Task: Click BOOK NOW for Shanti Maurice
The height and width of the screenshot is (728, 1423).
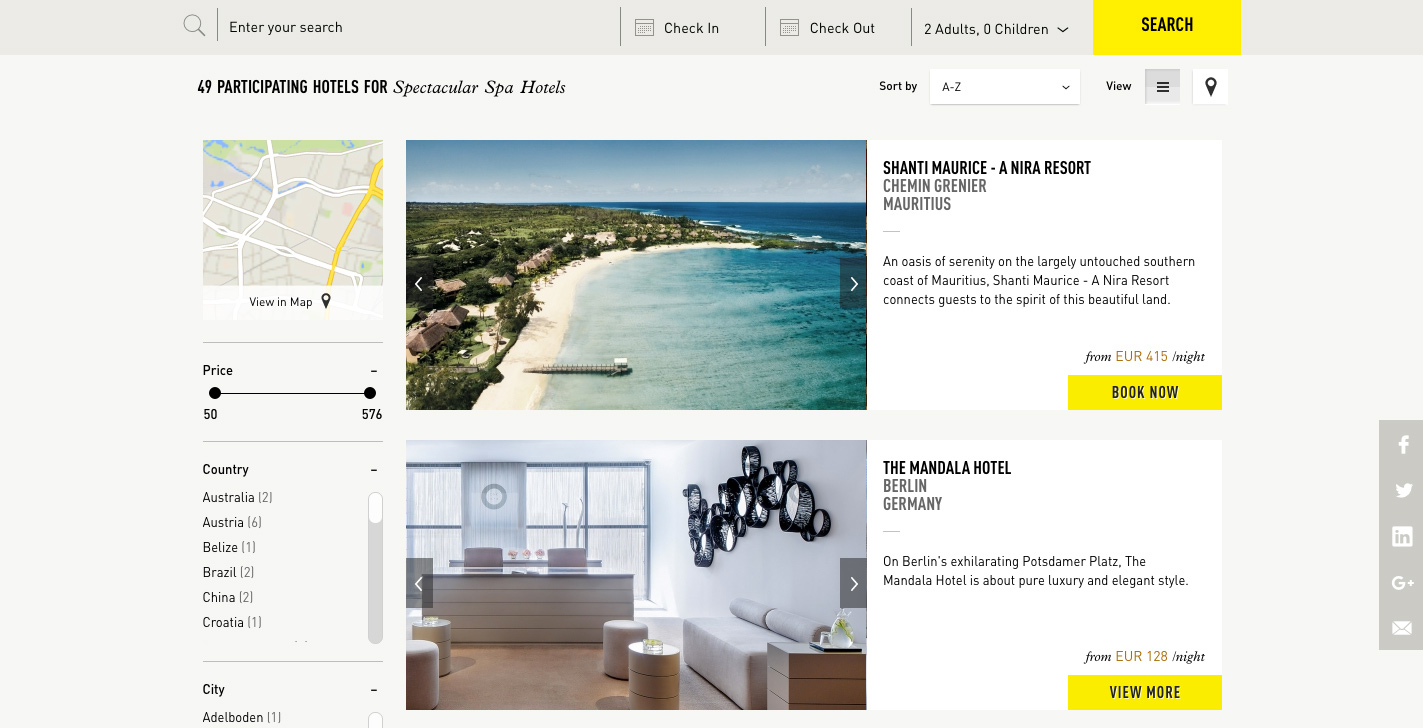Action: [x=1145, y=393]
